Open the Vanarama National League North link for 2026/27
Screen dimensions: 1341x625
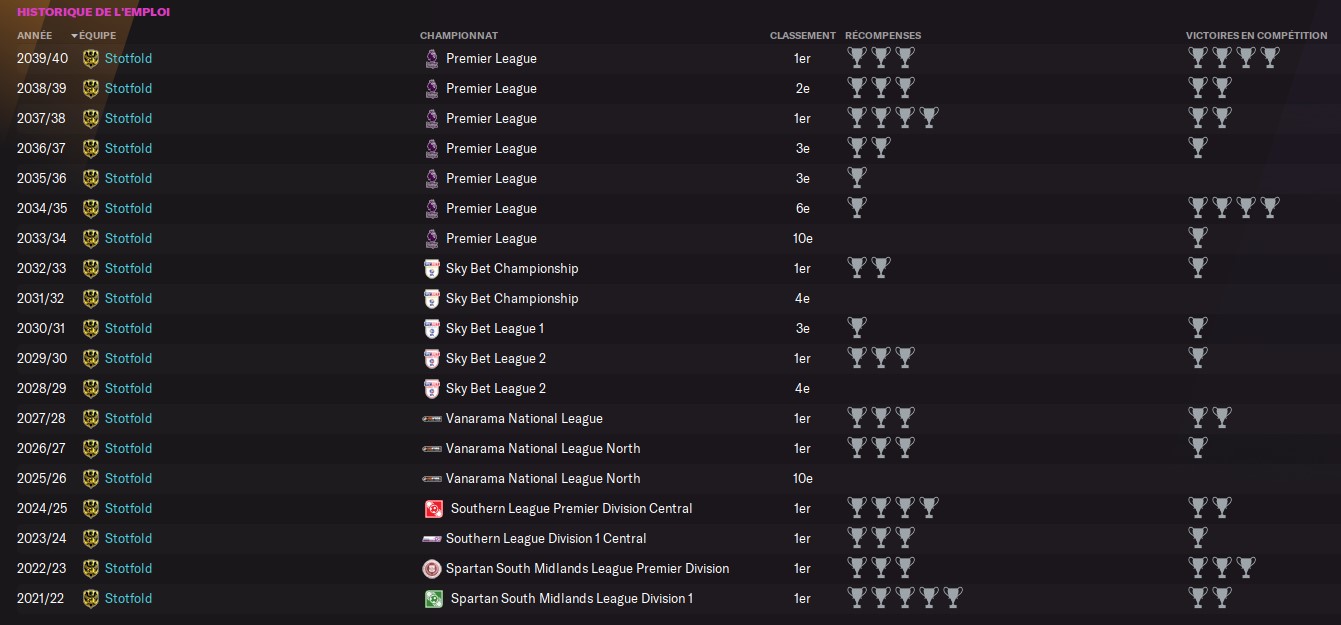(x=543, y=448)
